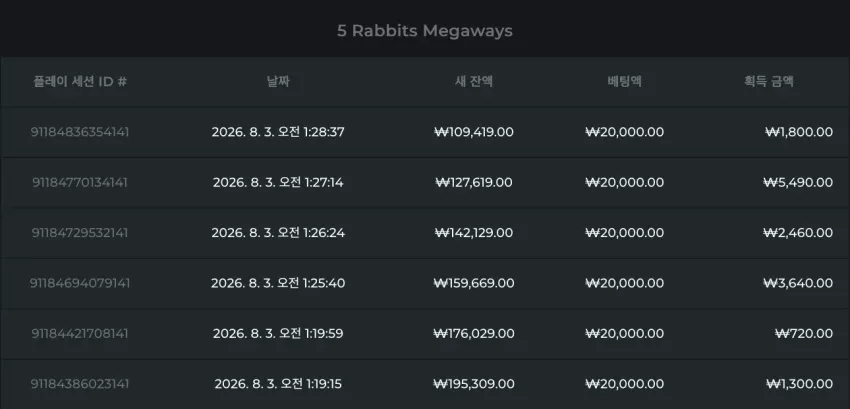Click the ₩195,309.00 balance cell
The width and height of the screenshot is (850, 409).
474,384
